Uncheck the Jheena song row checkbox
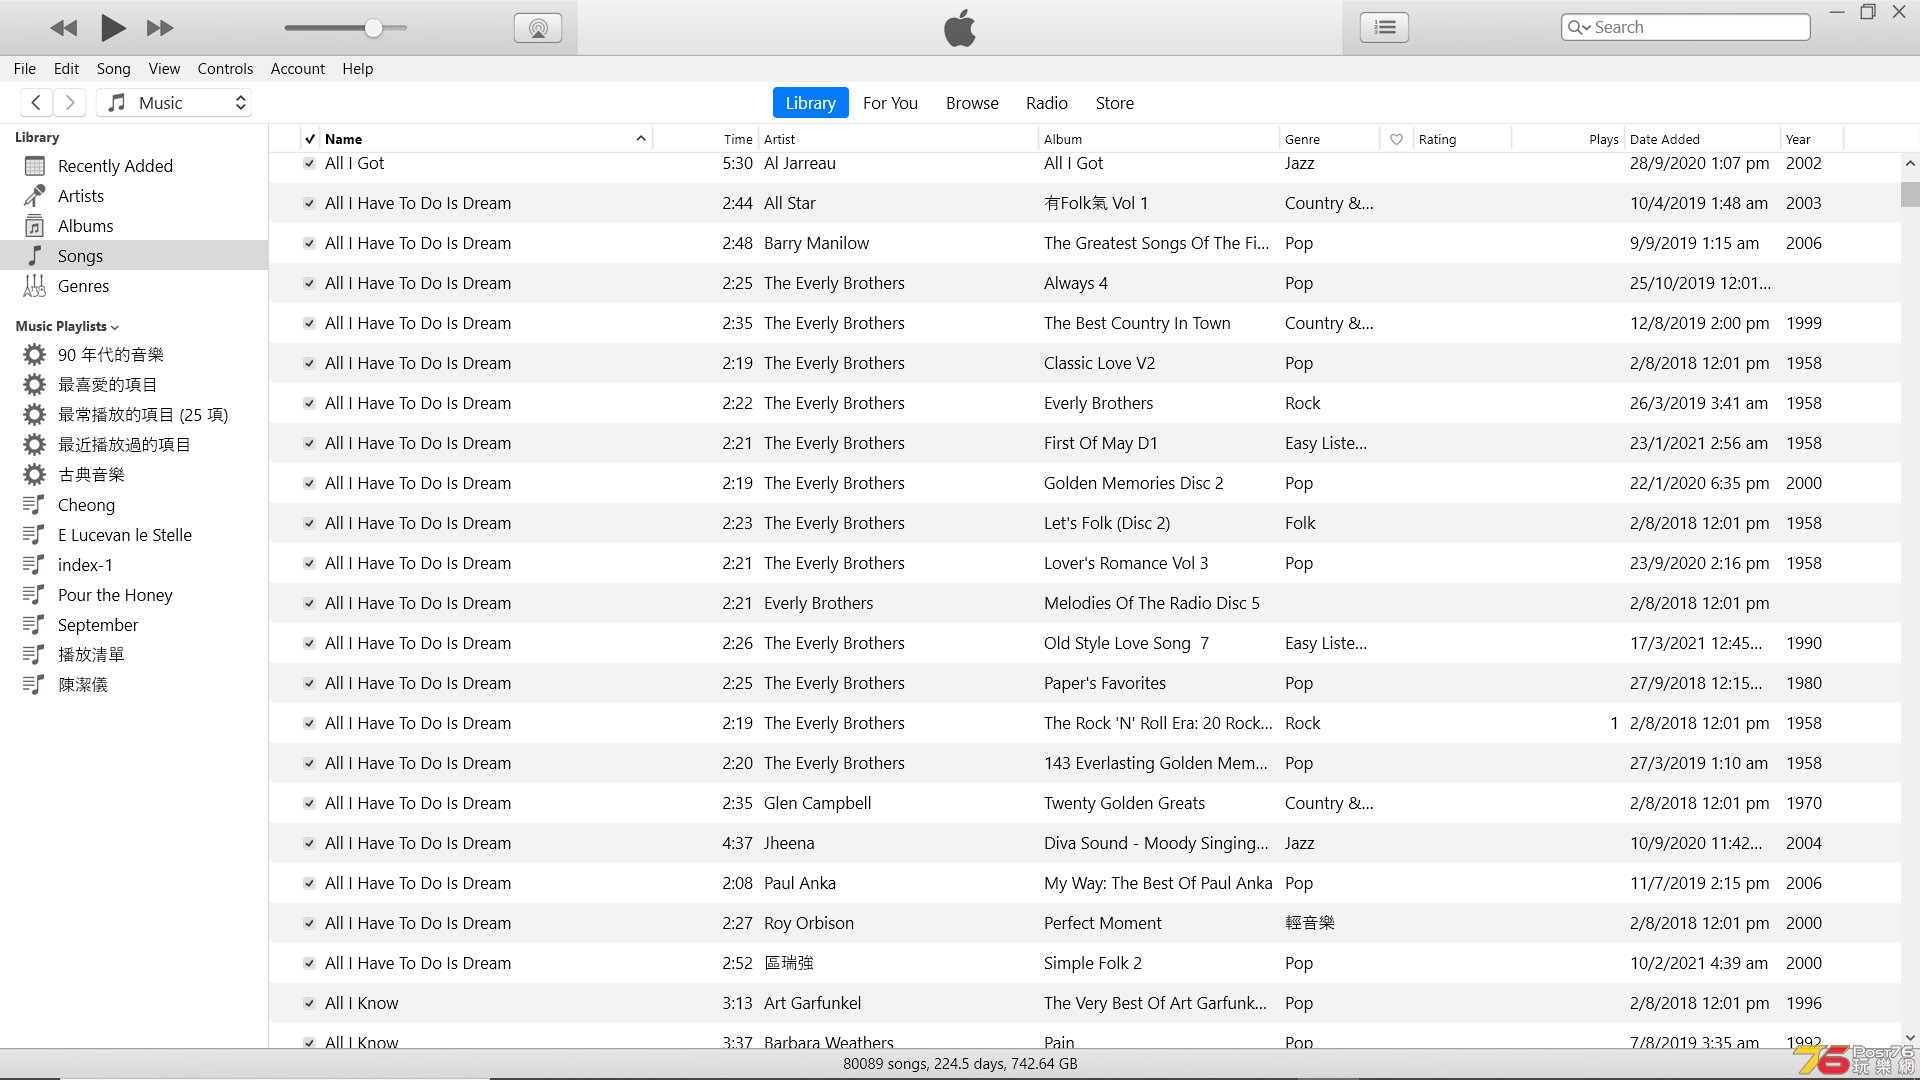This screenshot has width=1920, height=1080. pos(309,843)
